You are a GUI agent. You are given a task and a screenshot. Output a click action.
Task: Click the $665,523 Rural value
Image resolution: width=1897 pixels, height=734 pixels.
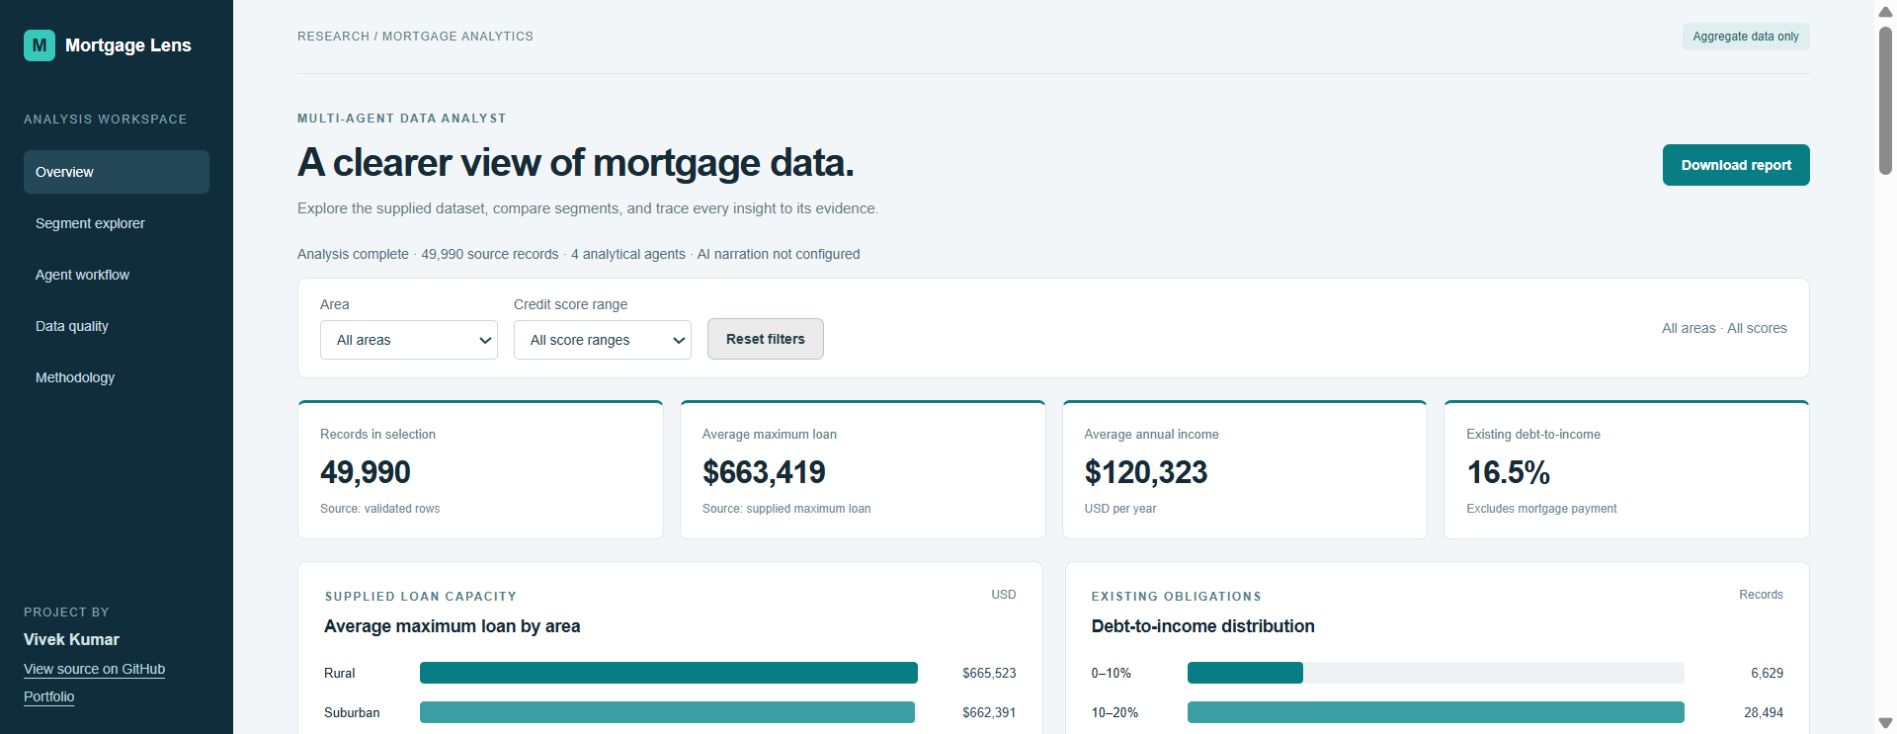[989, 673]
